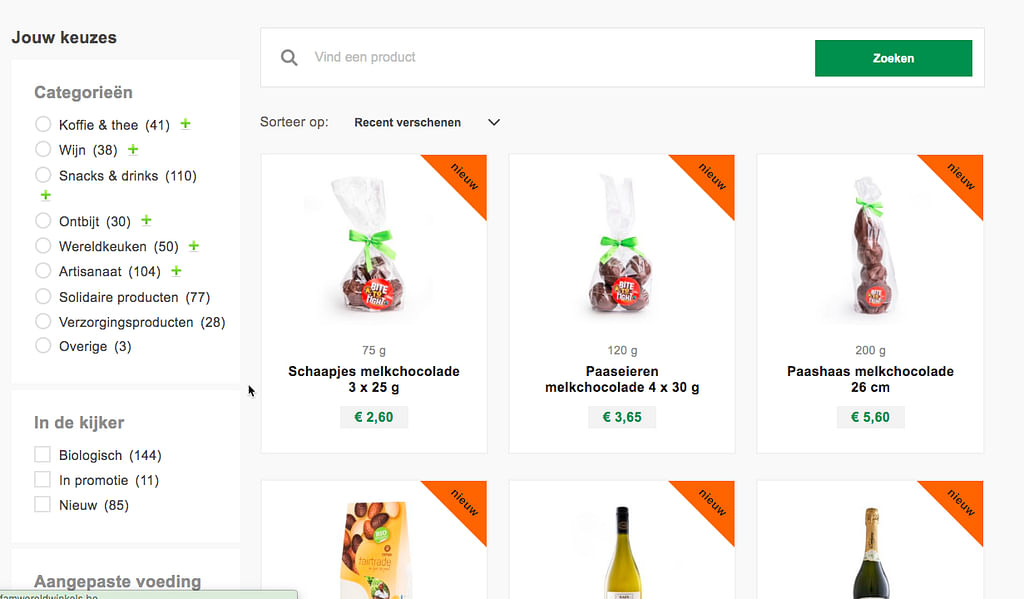Expand Wijn category with plus icon
Viewport: 1024px width, 599px height.
(x=133, y=150)
